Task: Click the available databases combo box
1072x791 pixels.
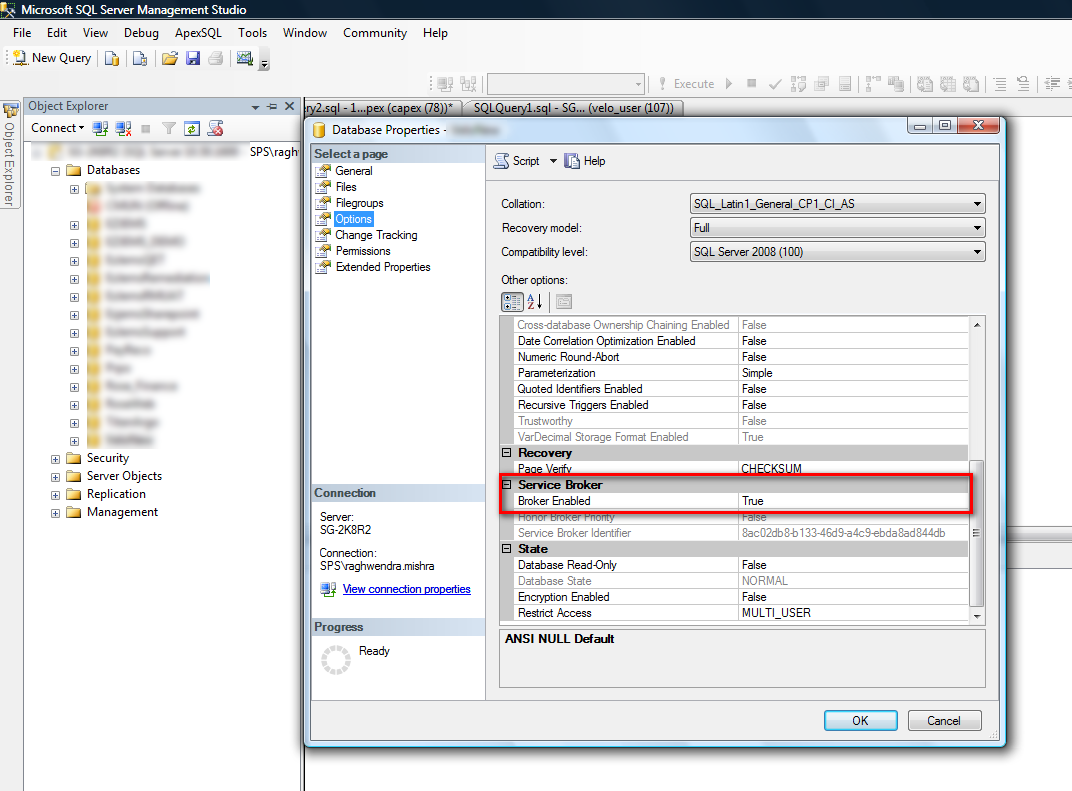Action: [565, 84]
